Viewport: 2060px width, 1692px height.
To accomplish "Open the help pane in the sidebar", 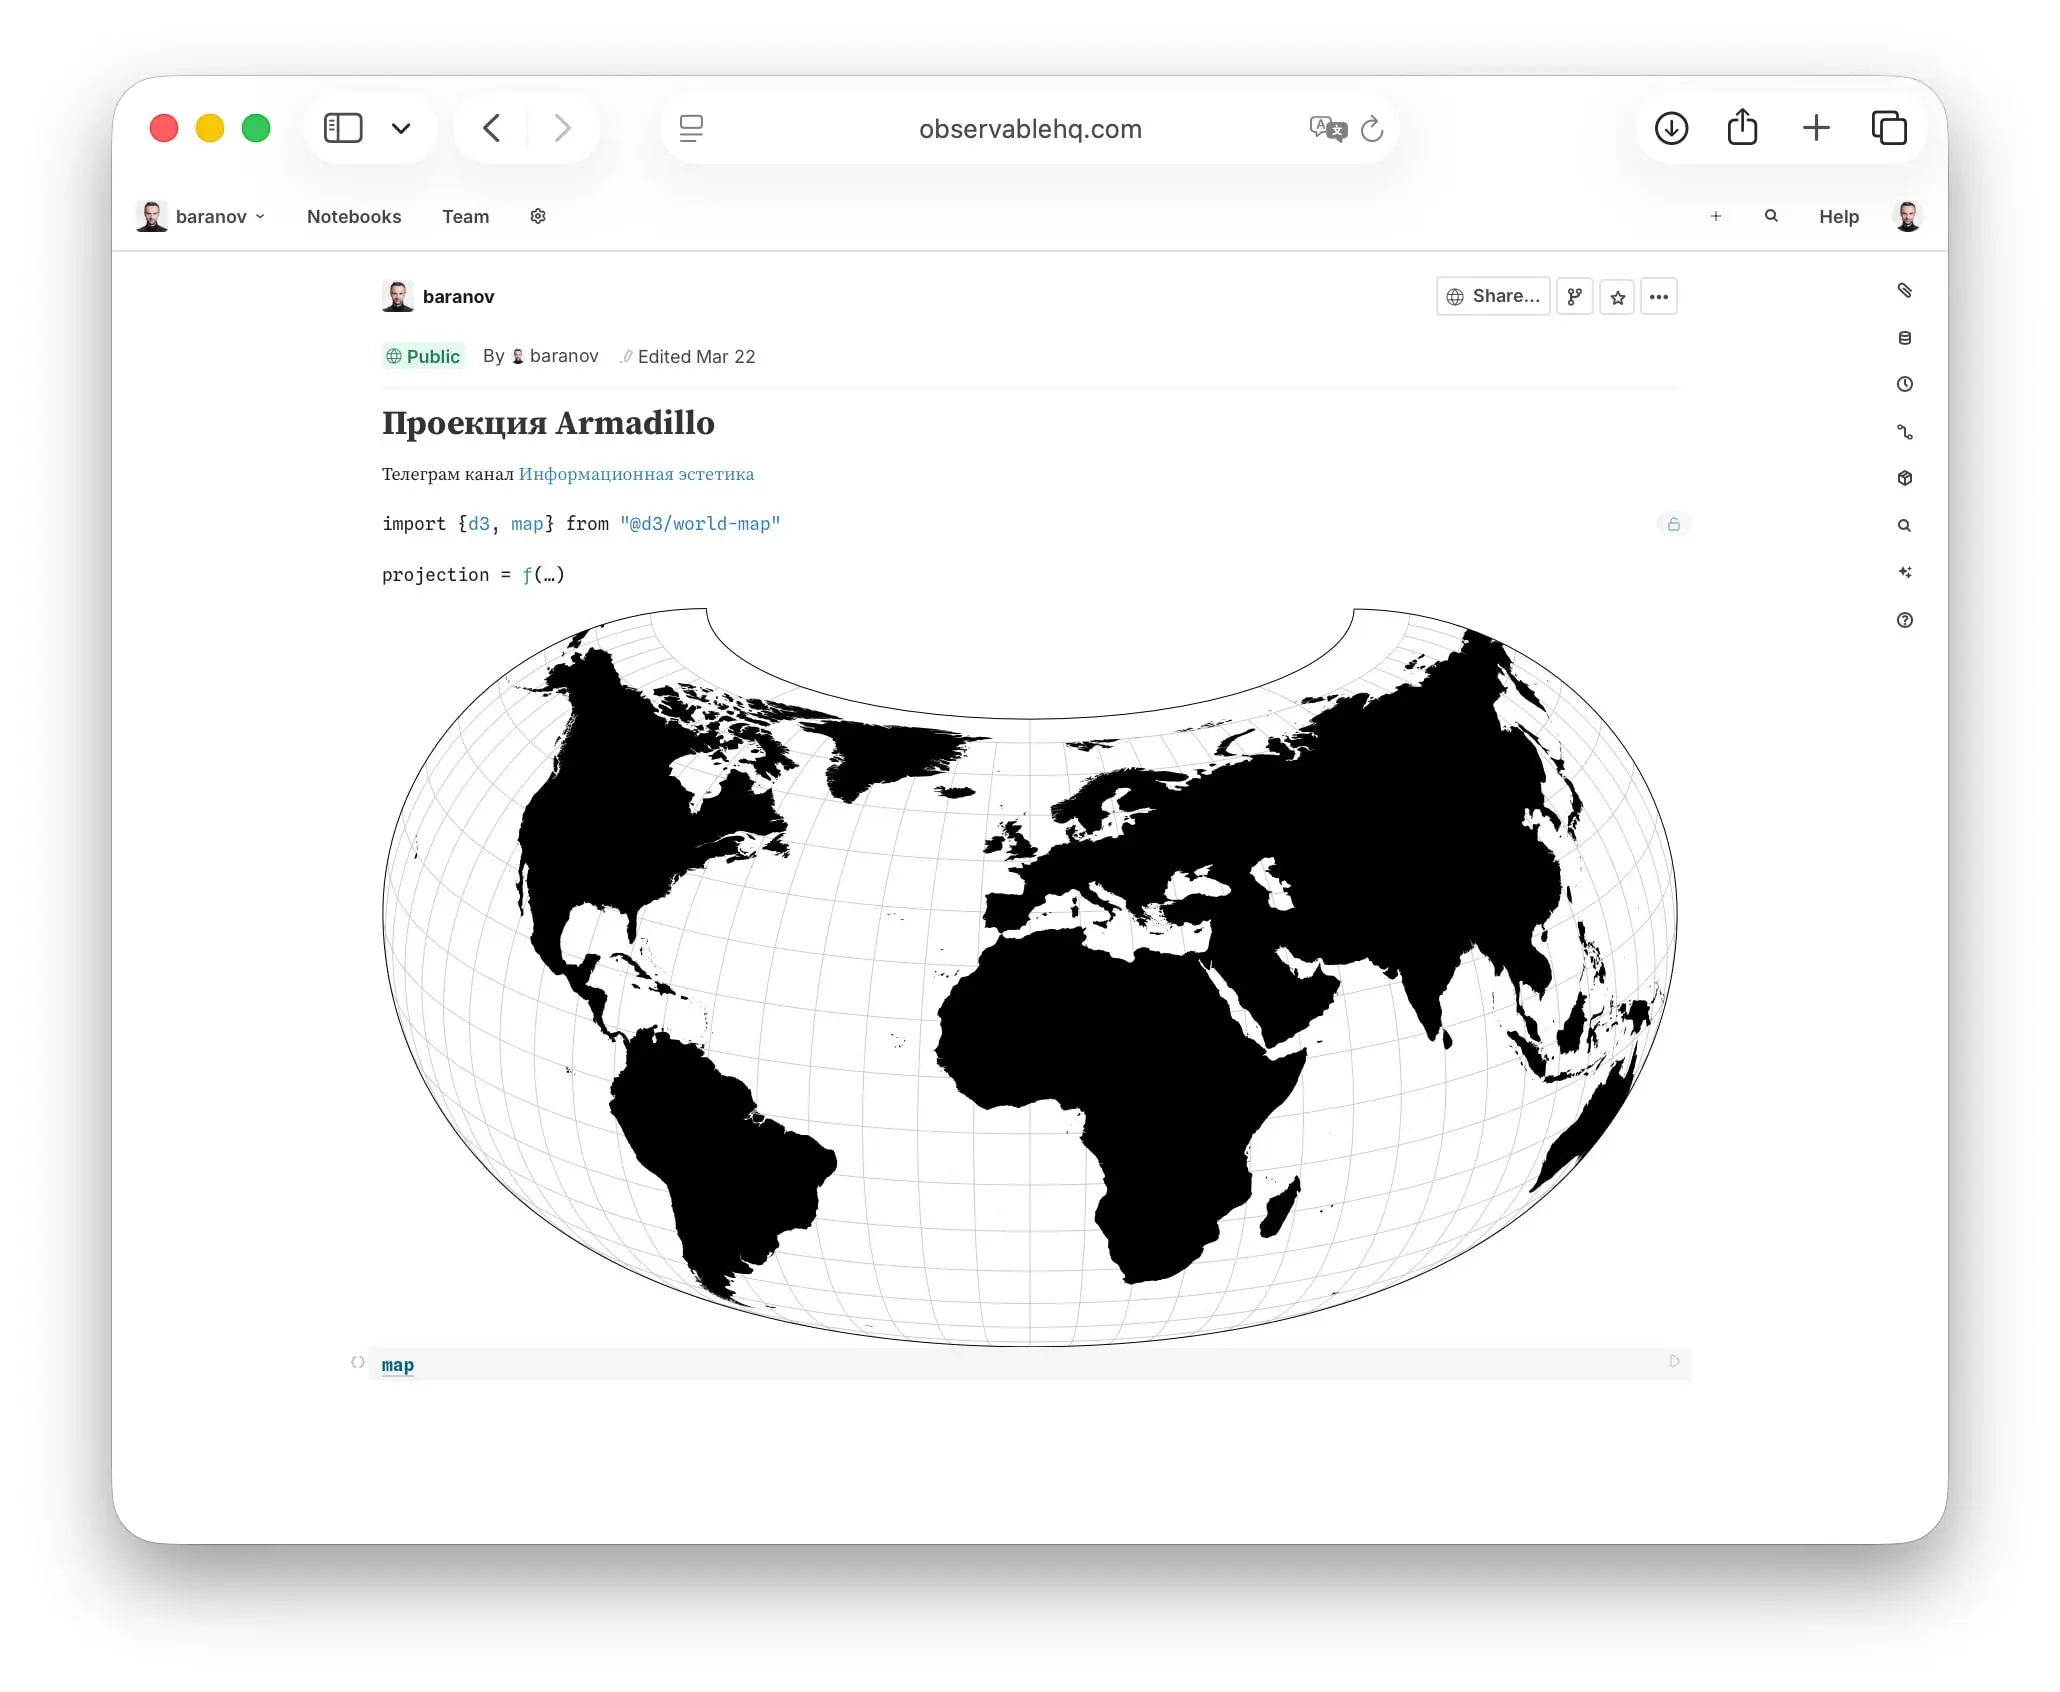I will pos(1905,620).
